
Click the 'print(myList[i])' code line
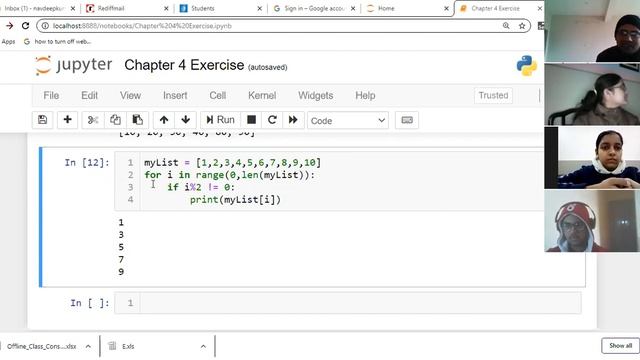(235, 200)
